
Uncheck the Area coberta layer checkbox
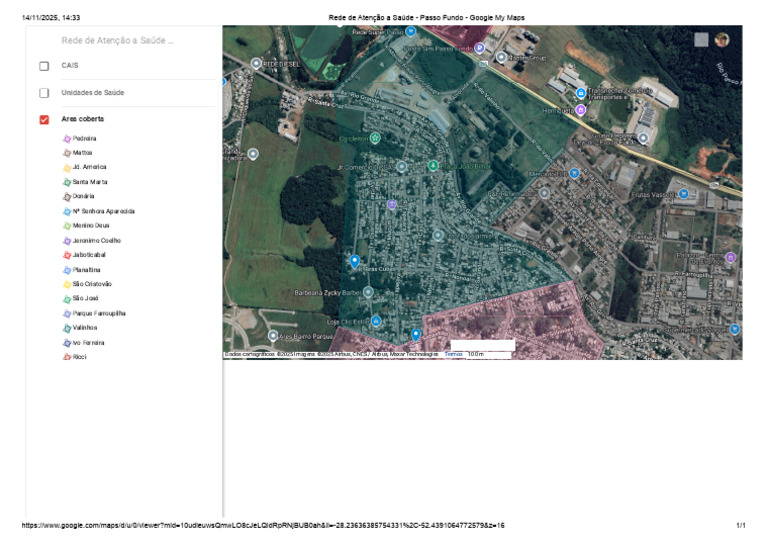44,119
